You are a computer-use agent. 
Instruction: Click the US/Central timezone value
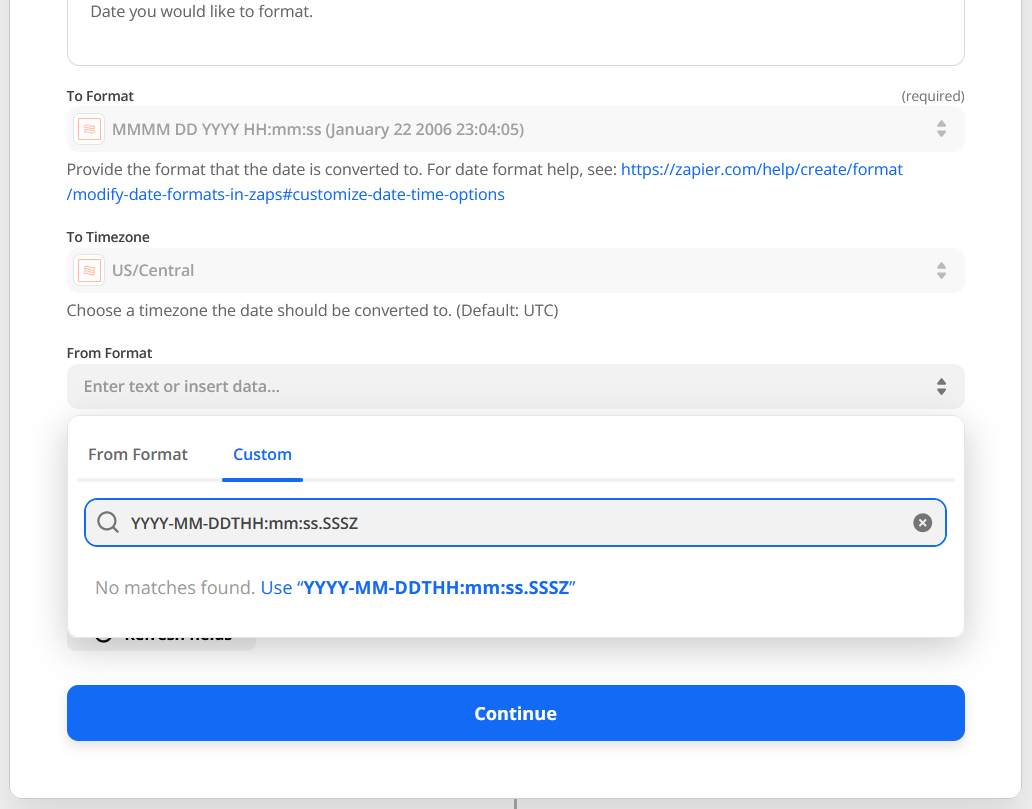[153, 270]
